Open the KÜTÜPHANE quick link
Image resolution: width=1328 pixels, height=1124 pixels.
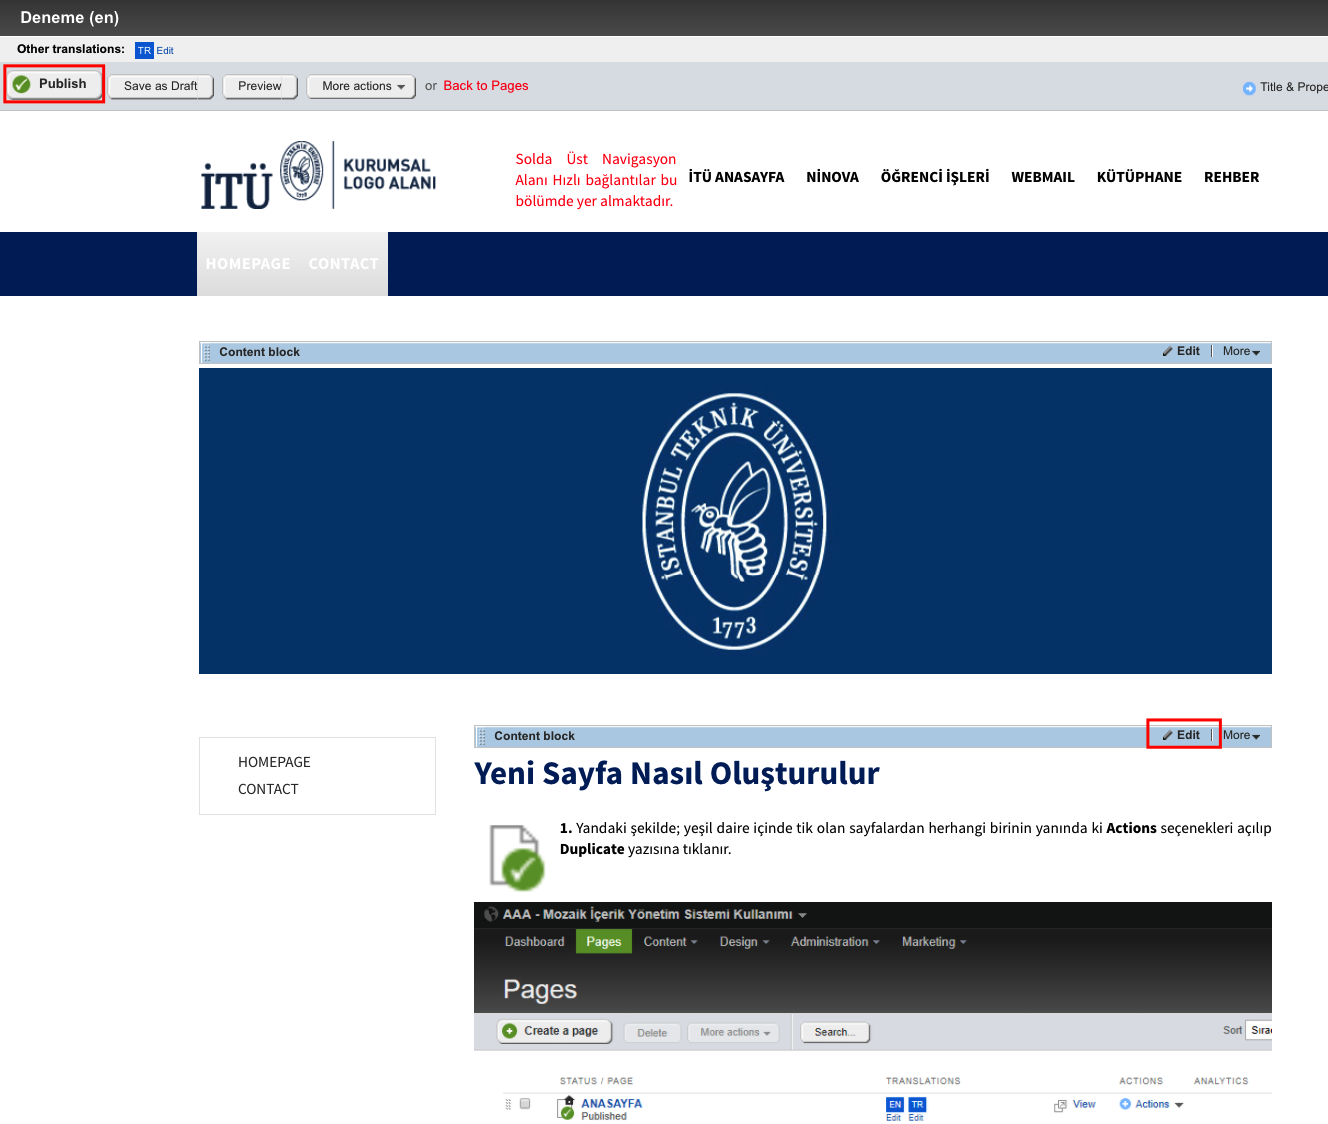[x=1139, y=177]
